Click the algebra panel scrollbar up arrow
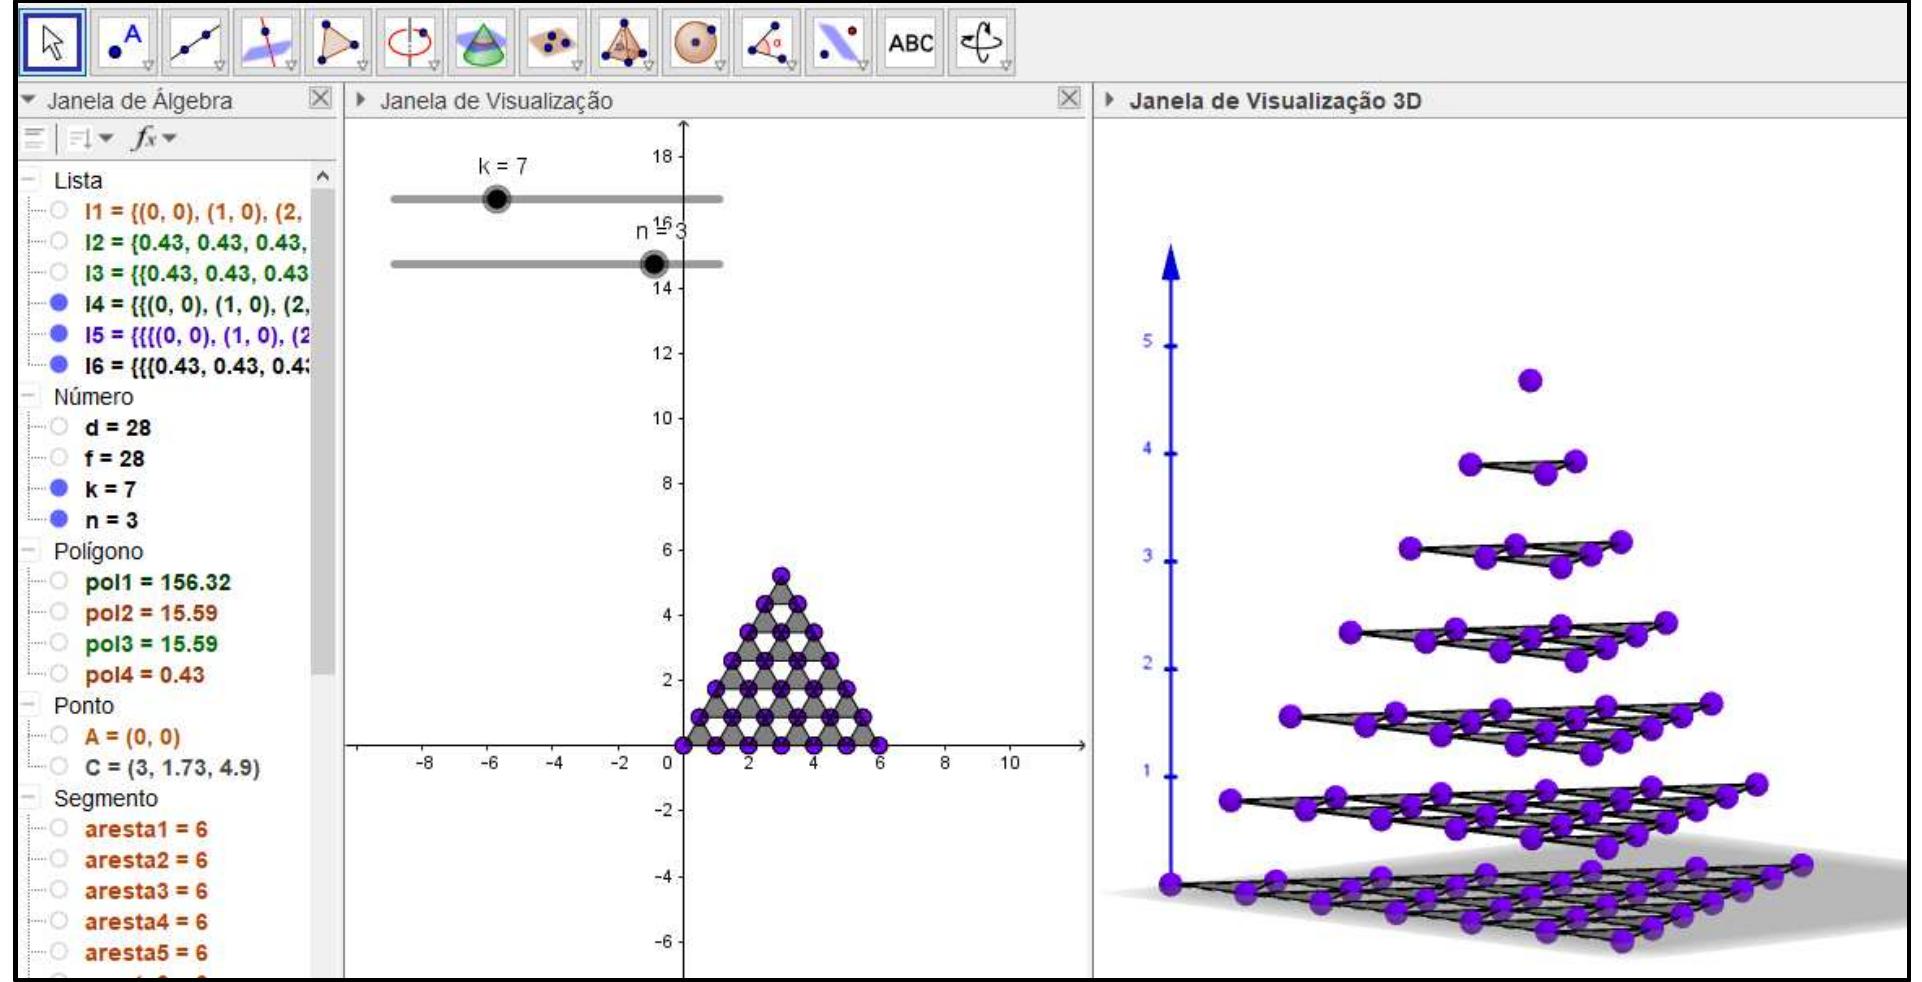 322,176
